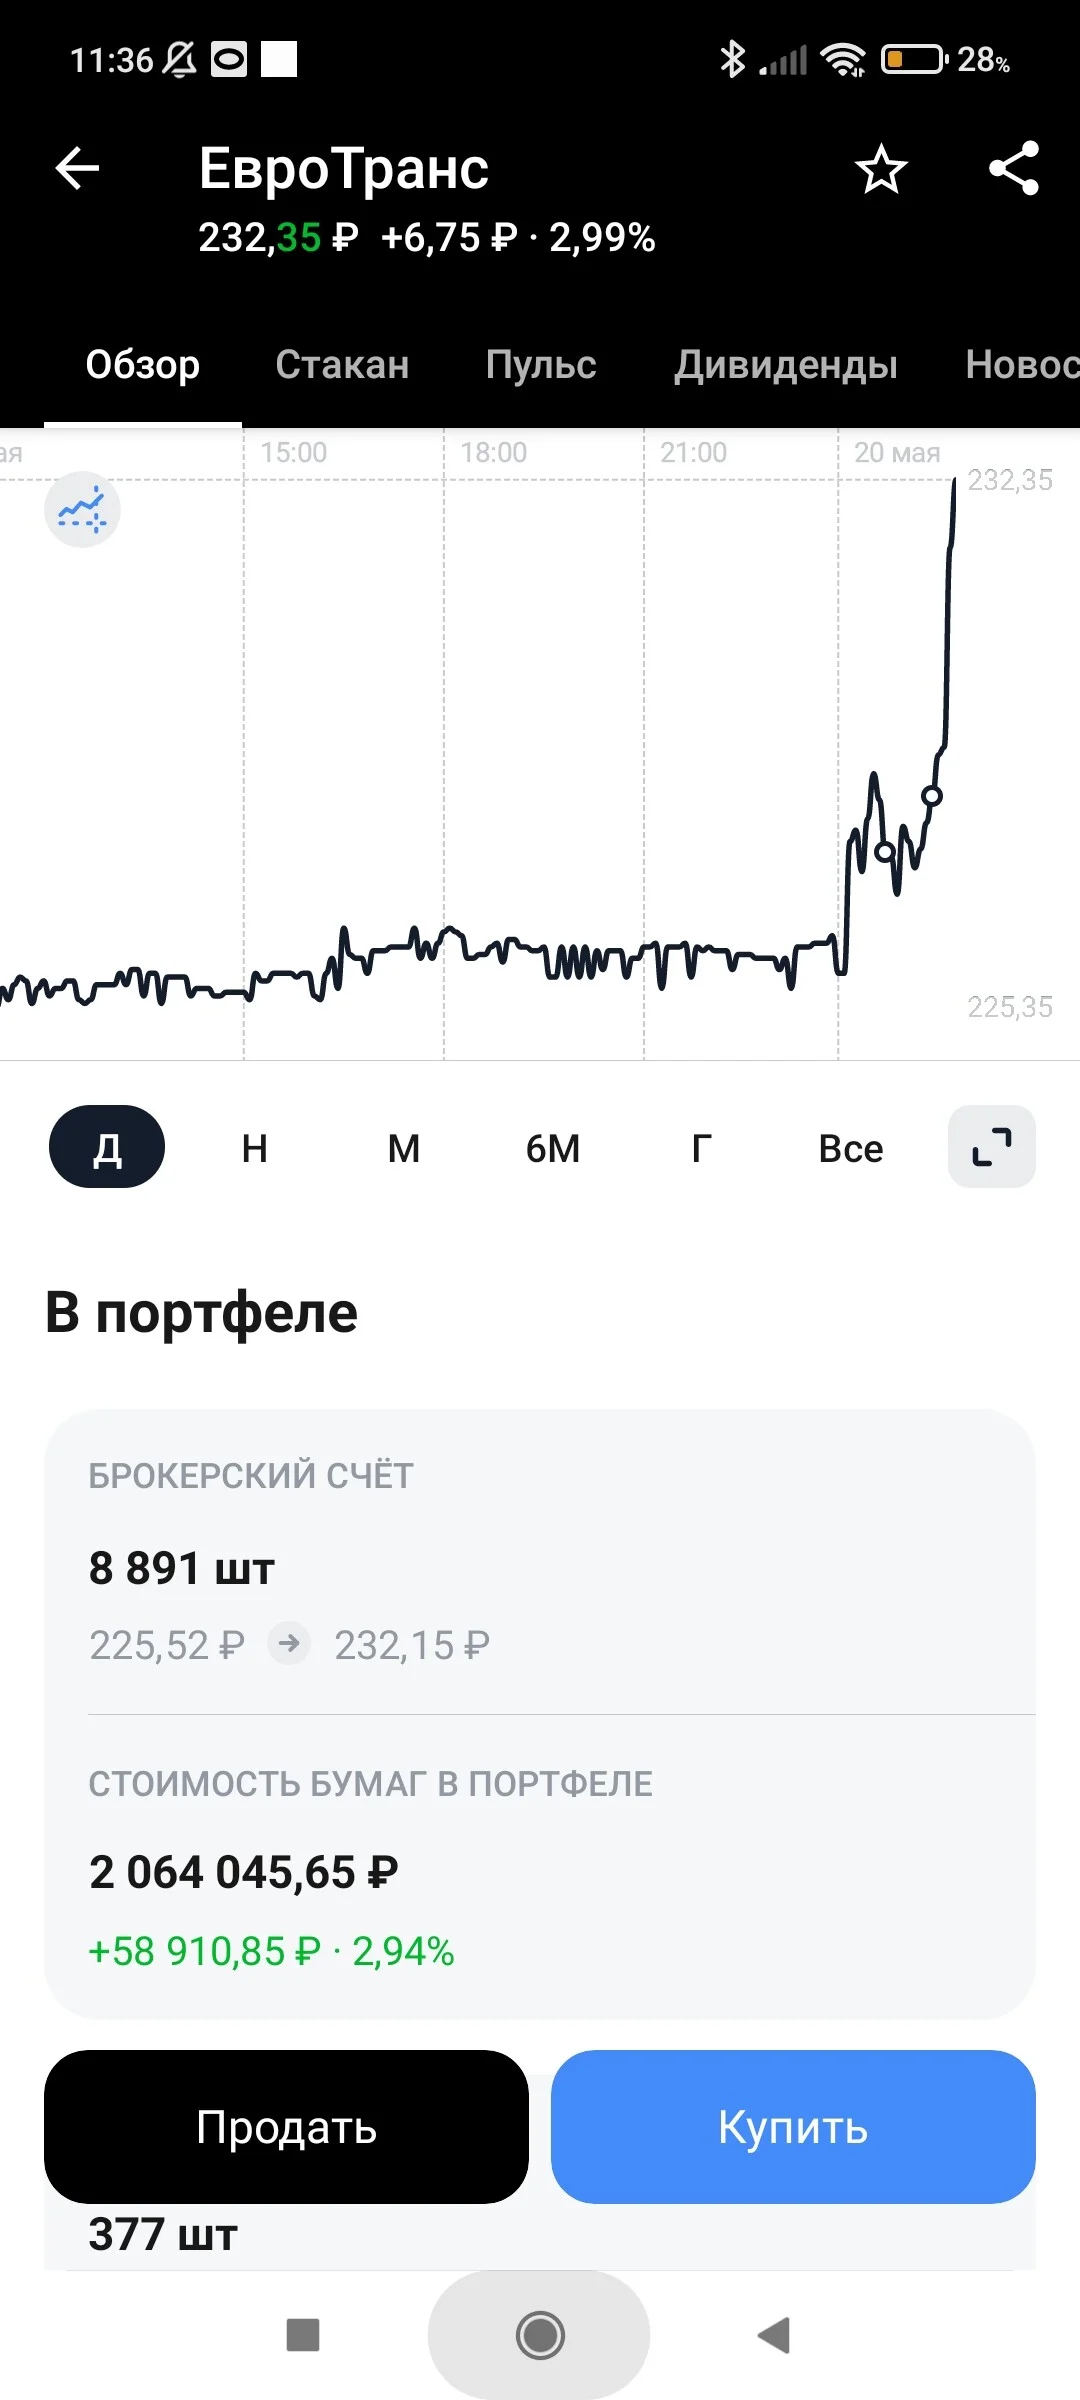Add ЕвроТранс to favorites with star icon
The width and height of the screenshot is (1080, 2400).
point(881,168)
